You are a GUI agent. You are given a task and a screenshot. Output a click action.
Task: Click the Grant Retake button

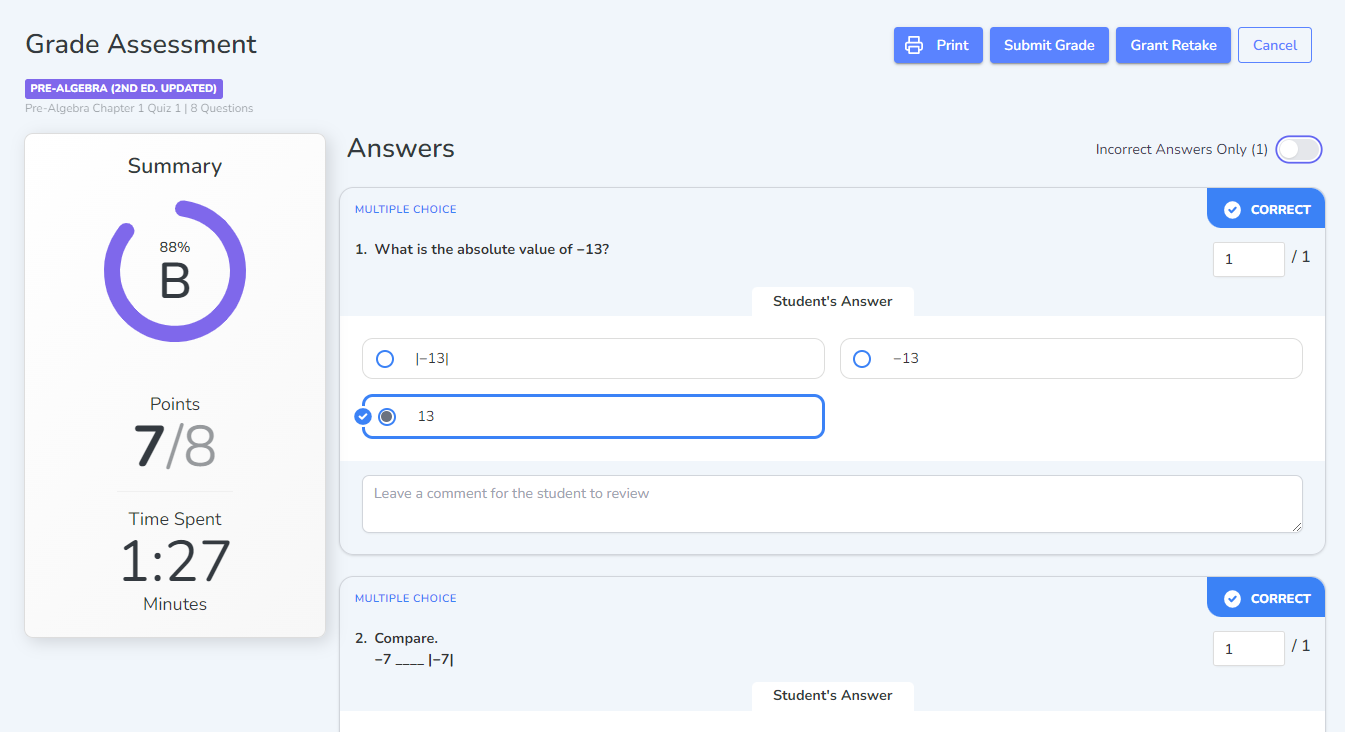[x=1173, y=45]
